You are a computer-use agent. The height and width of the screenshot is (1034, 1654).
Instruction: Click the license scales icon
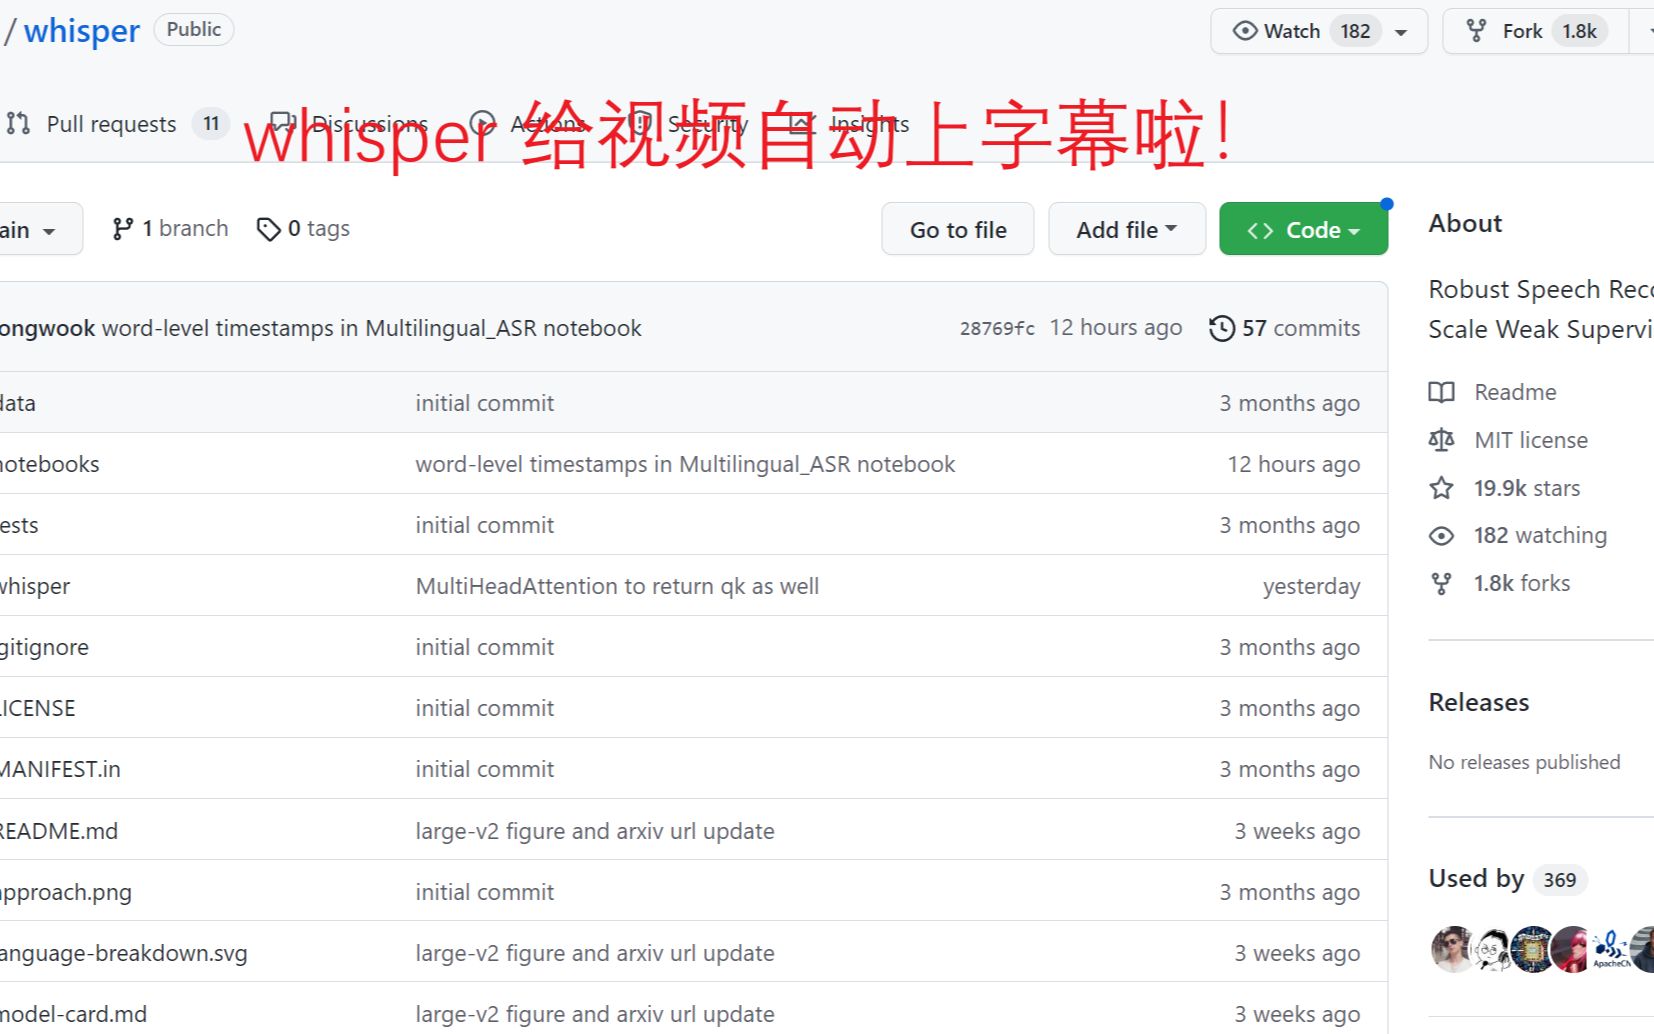click(1441, 440)
